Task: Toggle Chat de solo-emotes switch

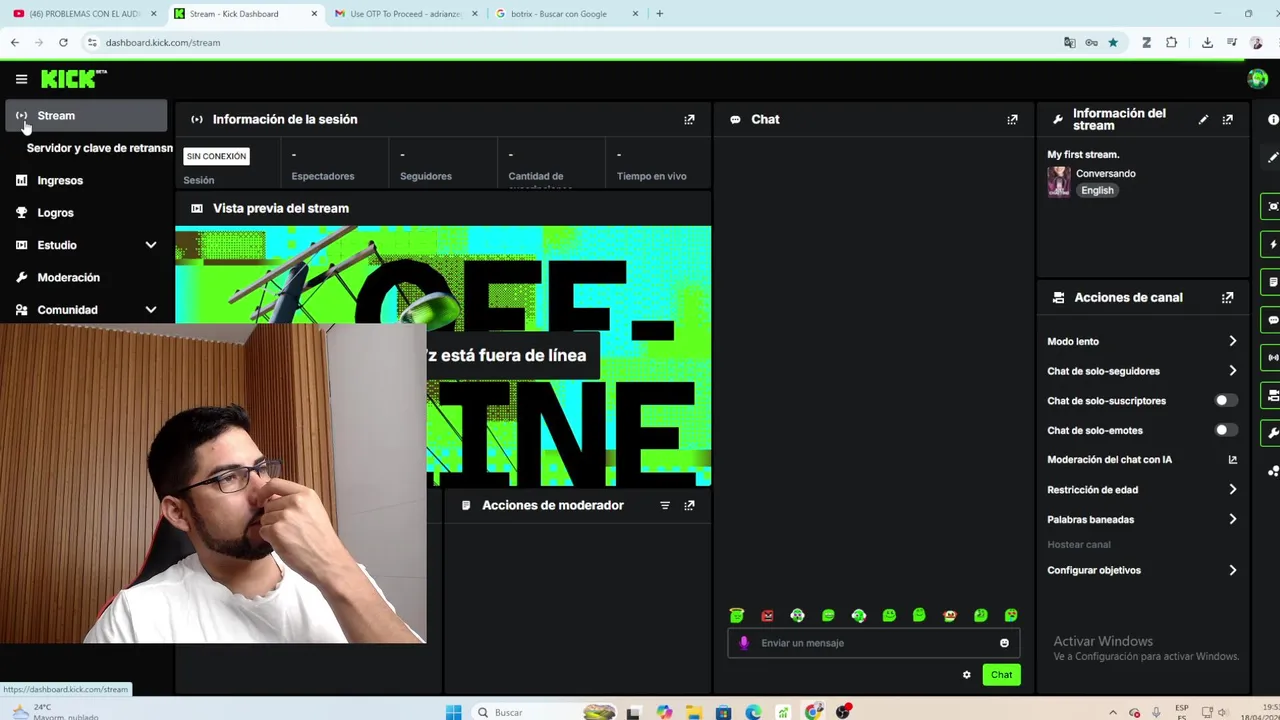Action: click(1225, 430)
